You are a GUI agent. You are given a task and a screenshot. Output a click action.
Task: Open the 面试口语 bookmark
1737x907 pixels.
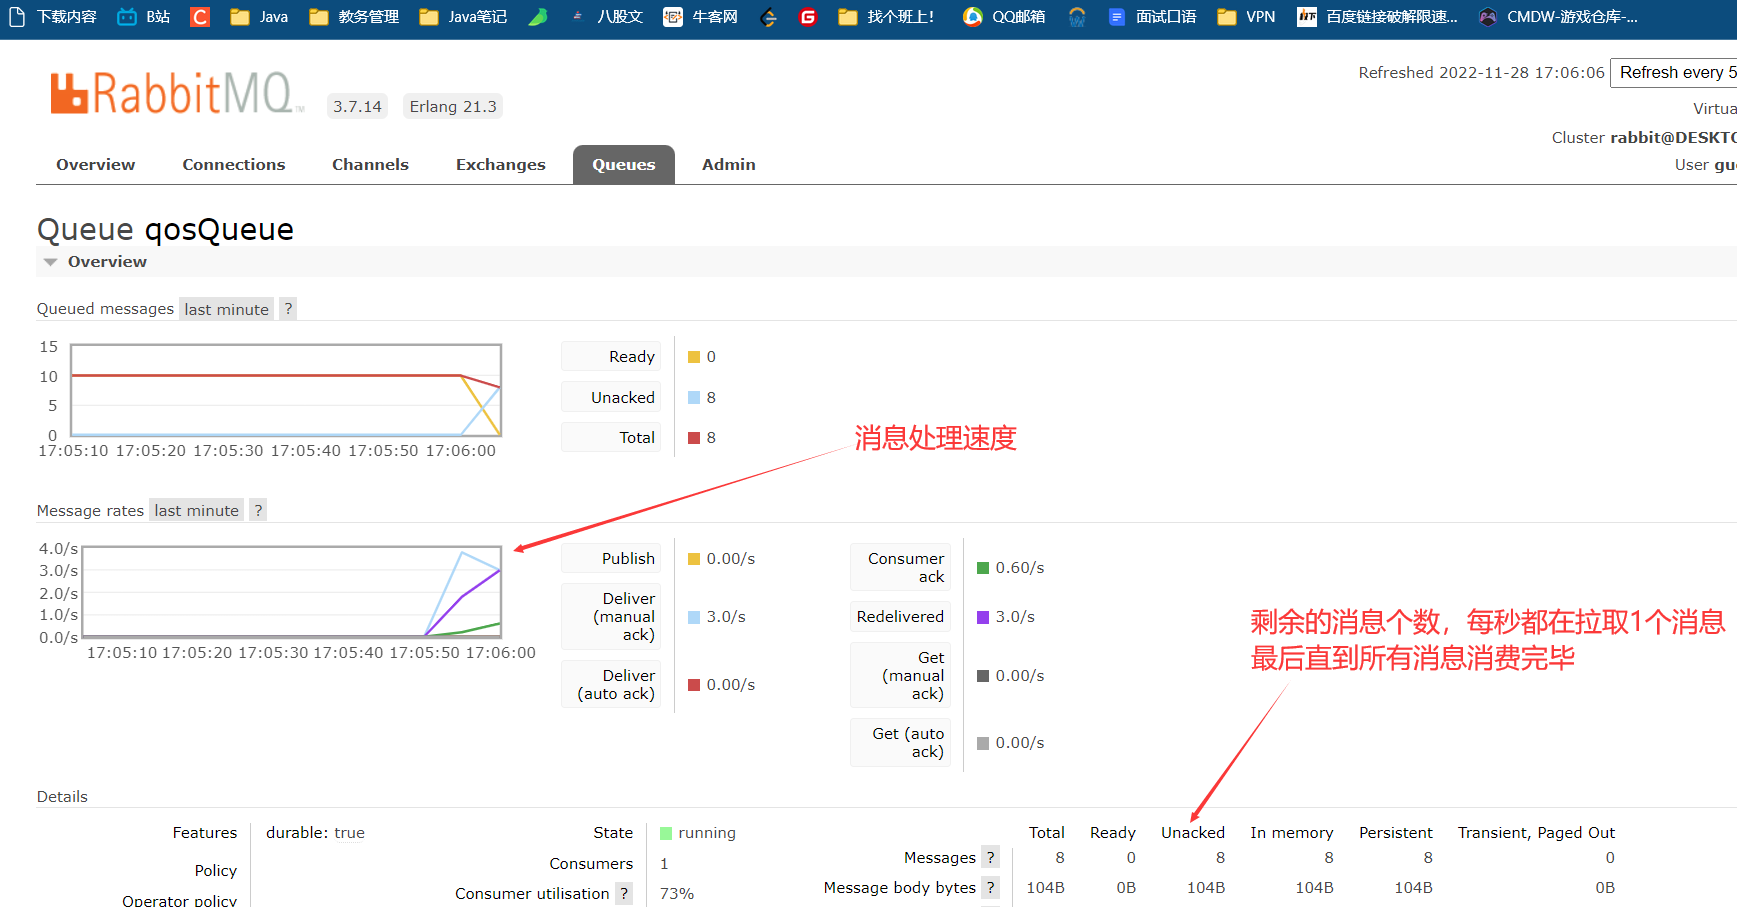pos(1152,17)
